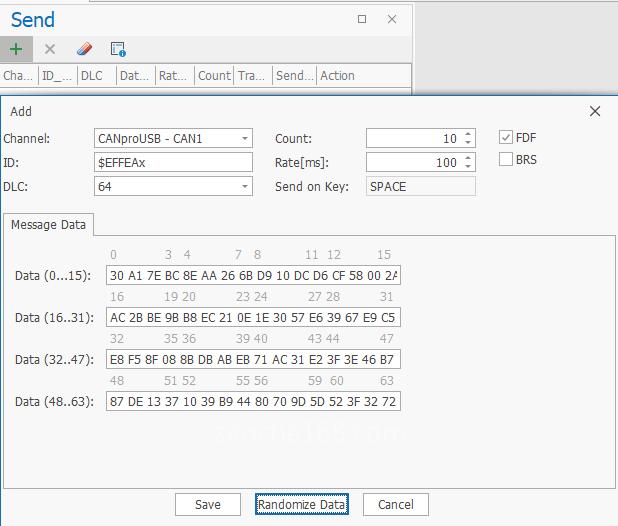Close the Add dialog
The image size is (618, 526).
[x=595, y=112]
